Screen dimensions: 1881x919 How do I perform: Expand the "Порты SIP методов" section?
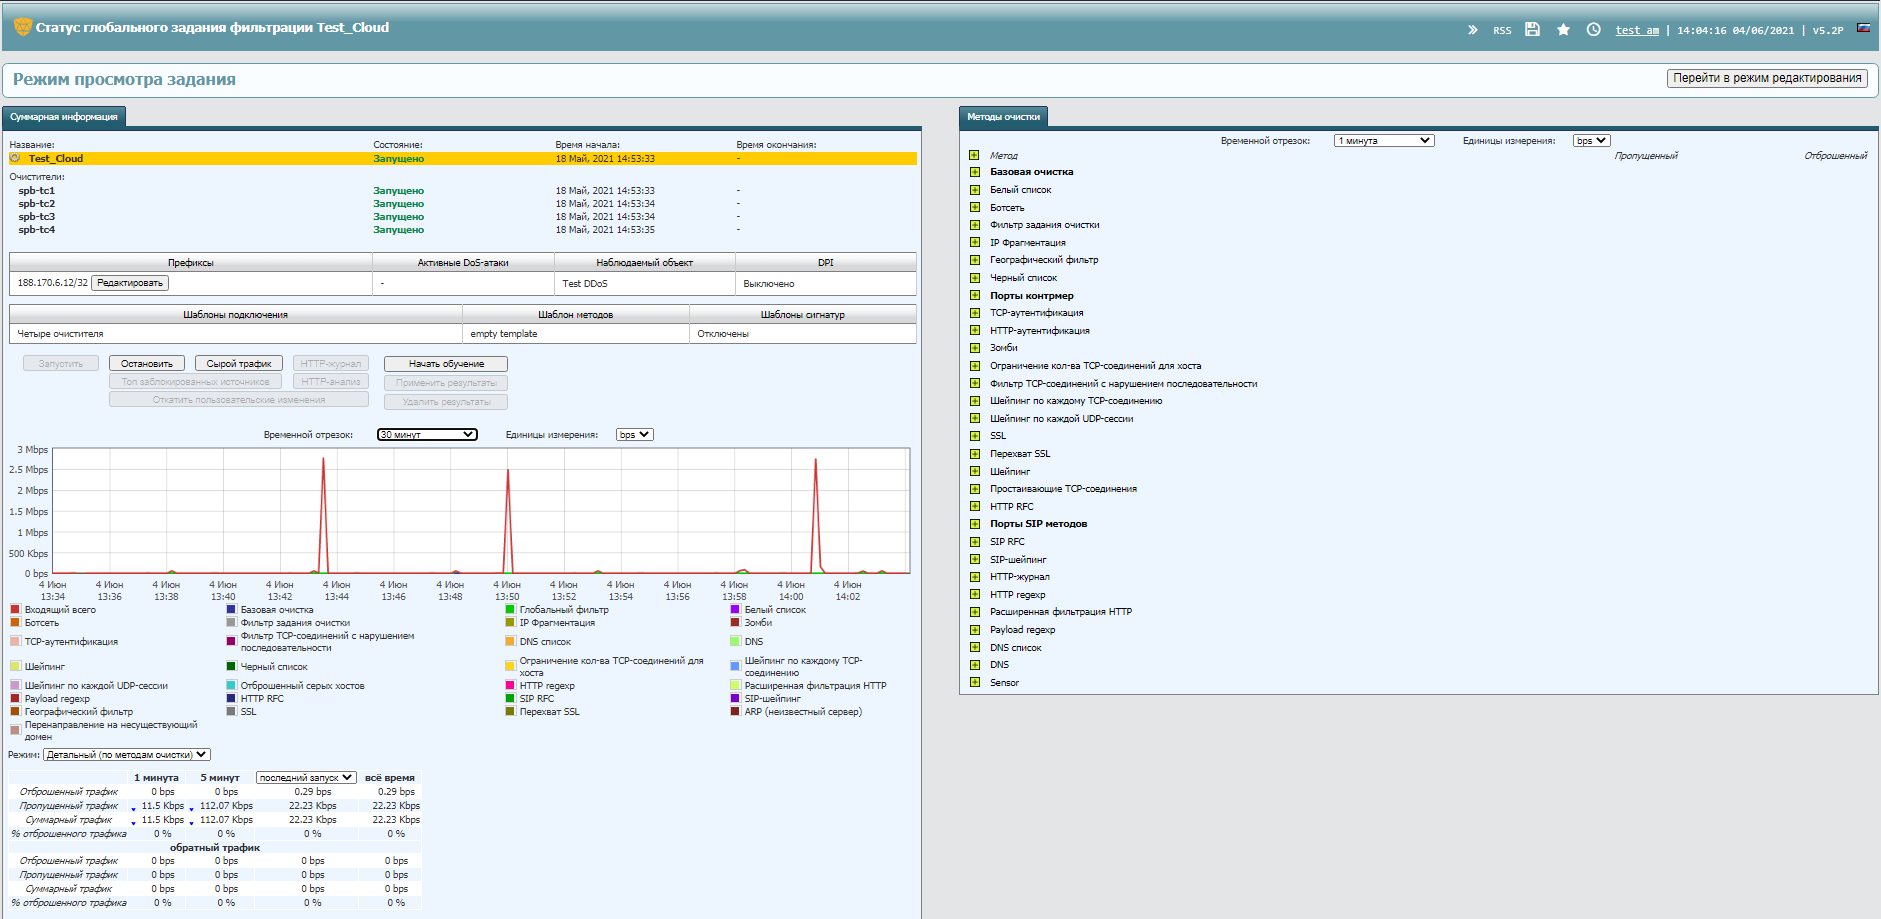974,524
